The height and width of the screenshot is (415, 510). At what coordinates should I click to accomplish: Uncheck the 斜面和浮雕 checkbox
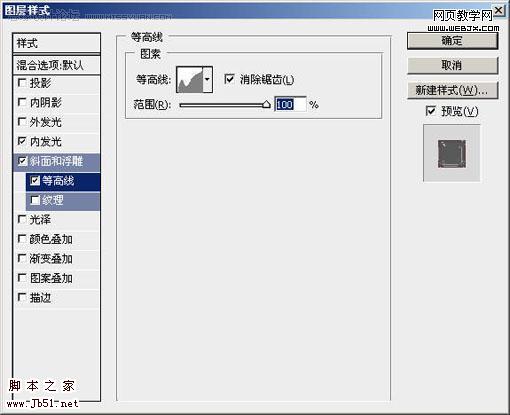[x=22, y=161]
